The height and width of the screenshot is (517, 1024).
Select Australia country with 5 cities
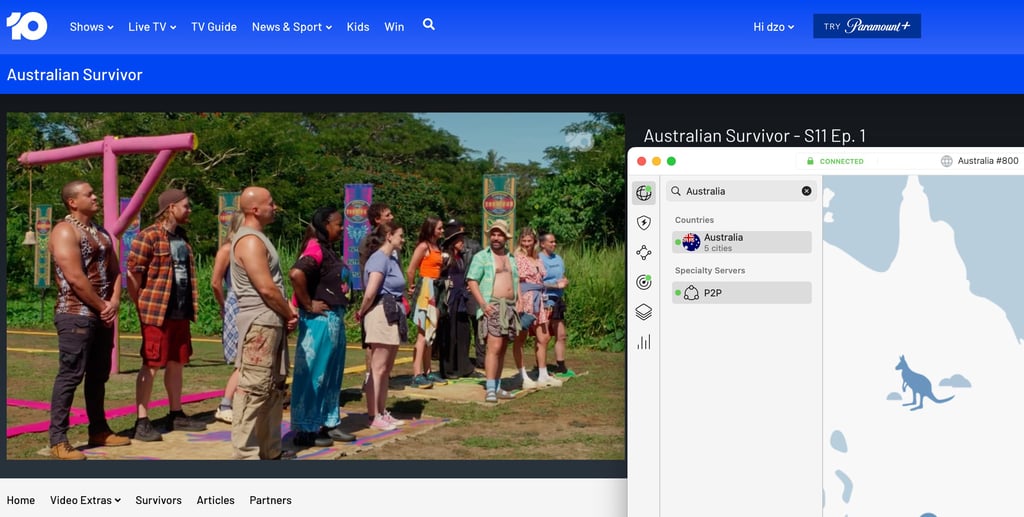point(742,242)
